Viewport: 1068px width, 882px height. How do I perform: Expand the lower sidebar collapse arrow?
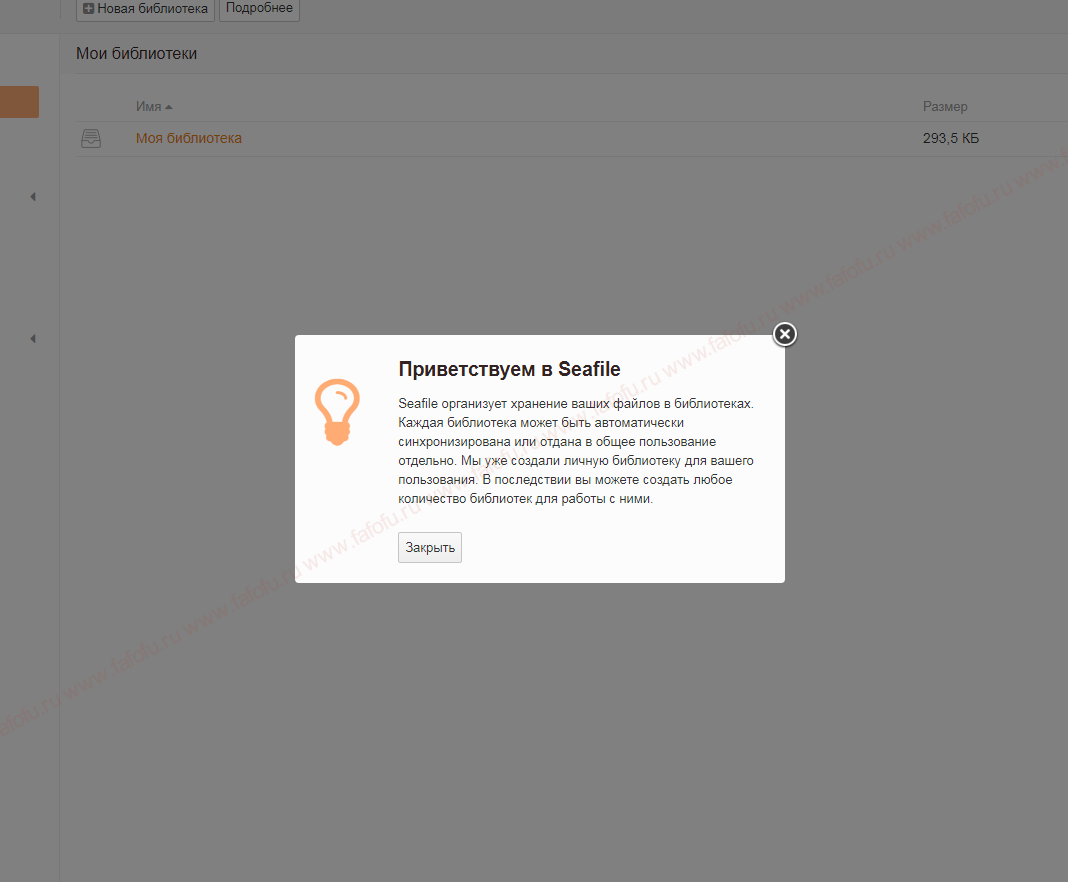[x=33, y=338]
